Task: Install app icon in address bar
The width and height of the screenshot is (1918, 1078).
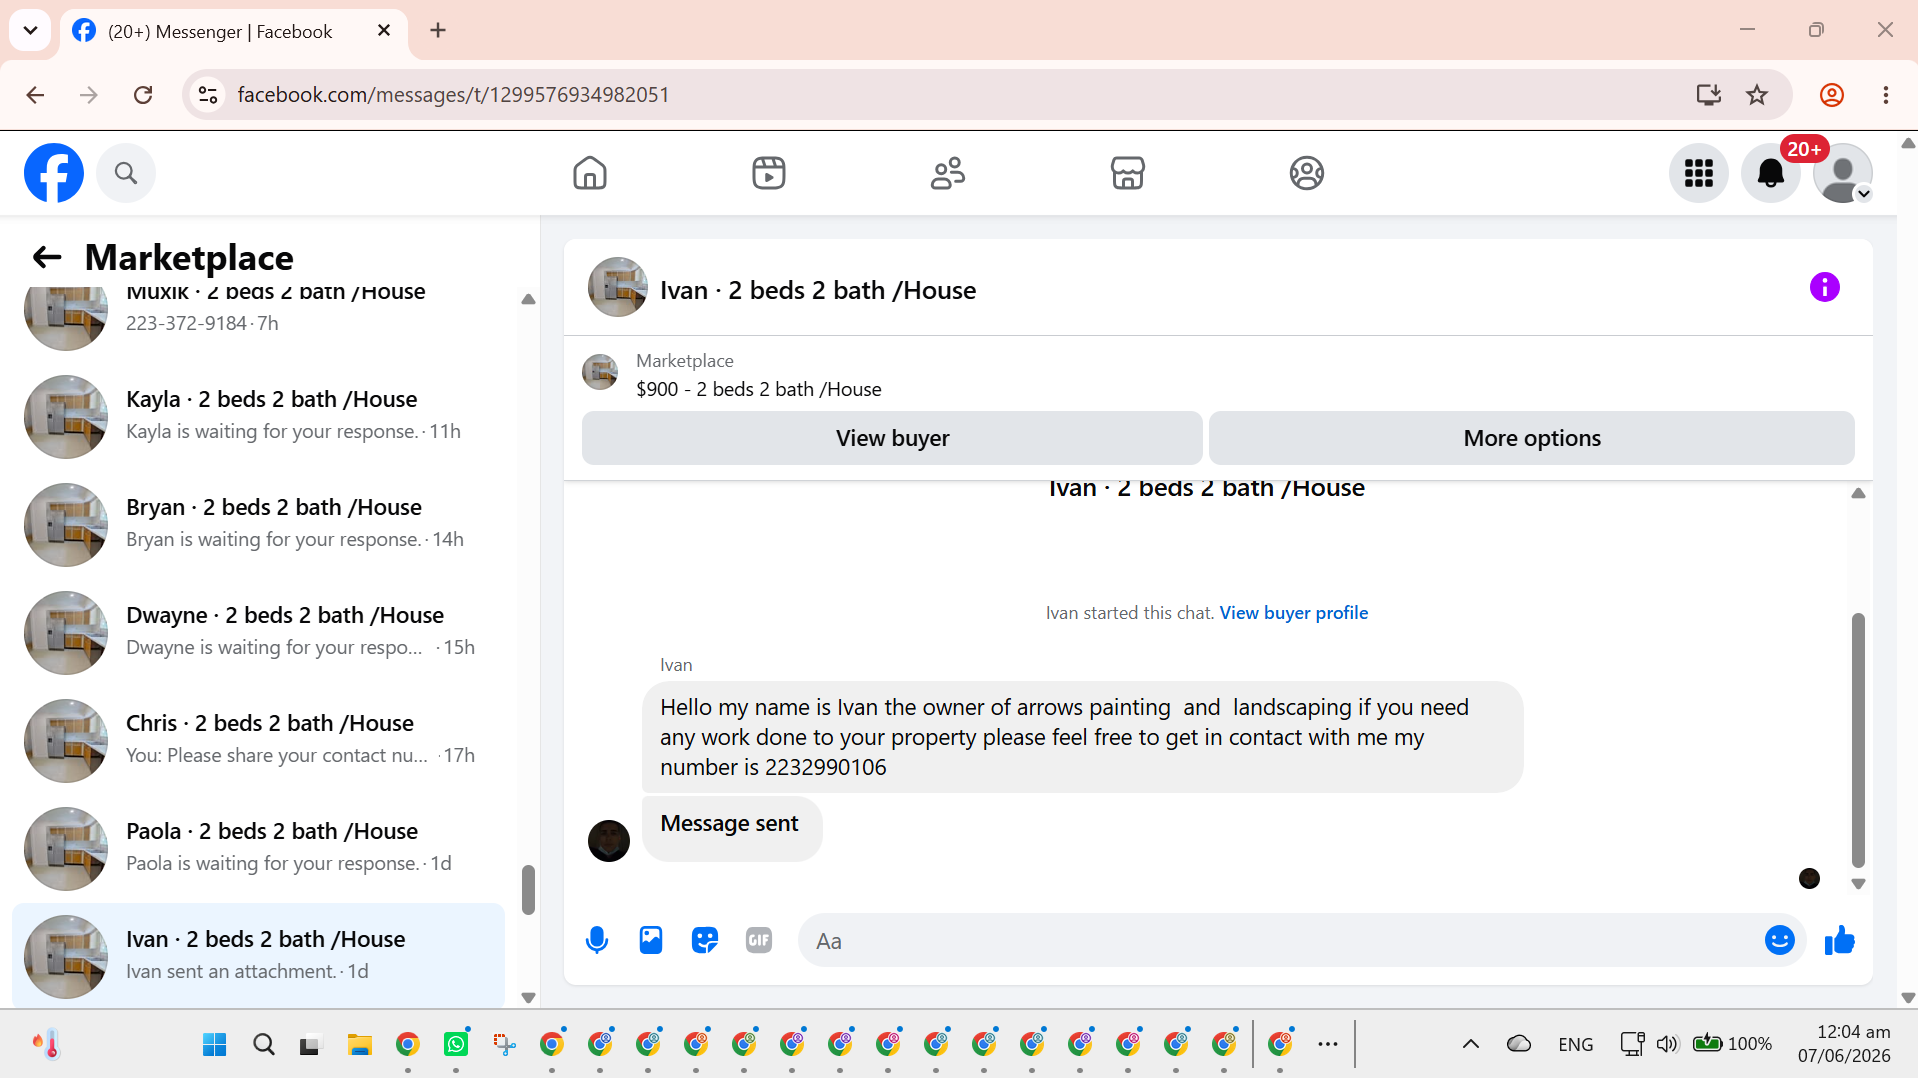Action: [1709, 95]
